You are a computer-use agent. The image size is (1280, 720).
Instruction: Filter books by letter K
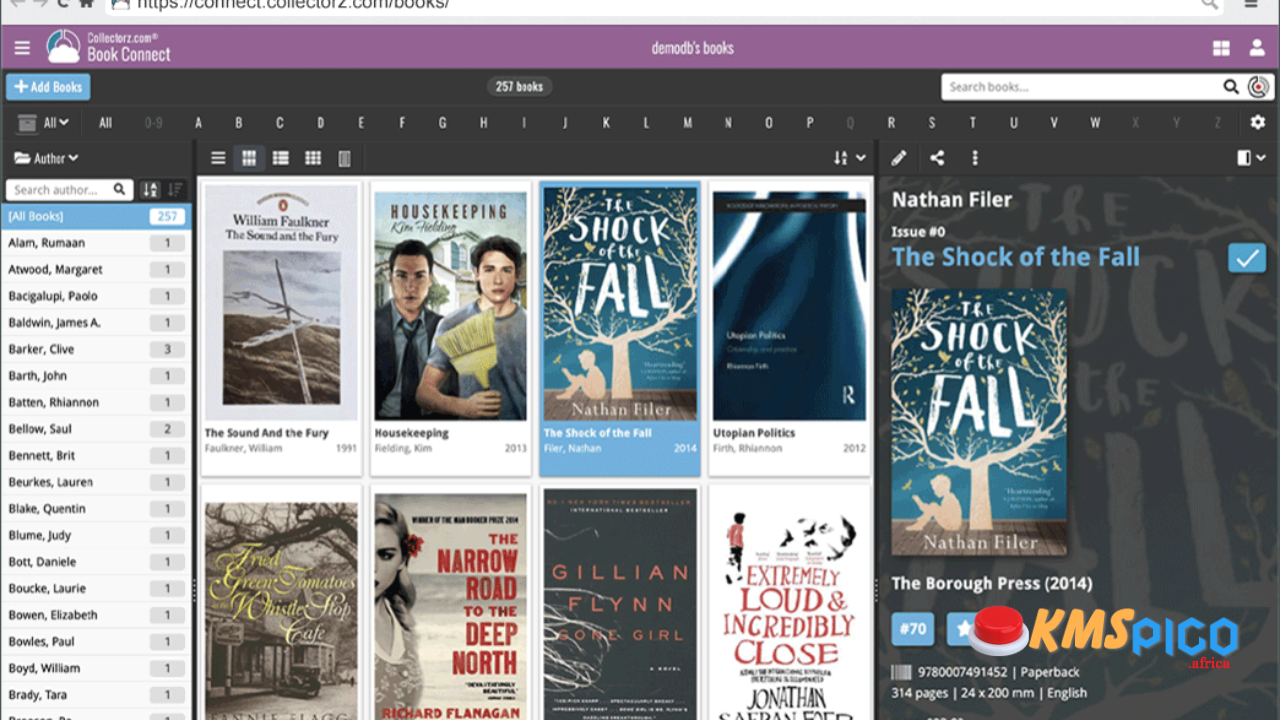pos(606,123)
